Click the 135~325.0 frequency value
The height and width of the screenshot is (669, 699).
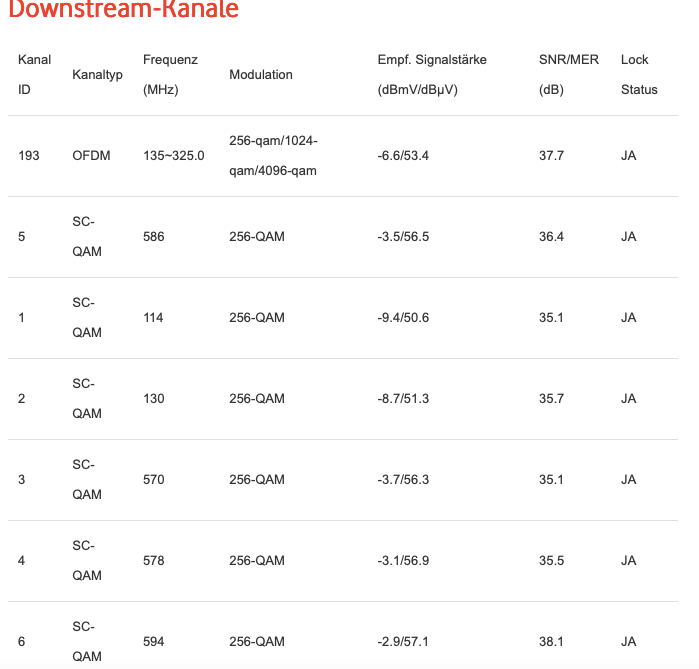[x=173, y=156]
